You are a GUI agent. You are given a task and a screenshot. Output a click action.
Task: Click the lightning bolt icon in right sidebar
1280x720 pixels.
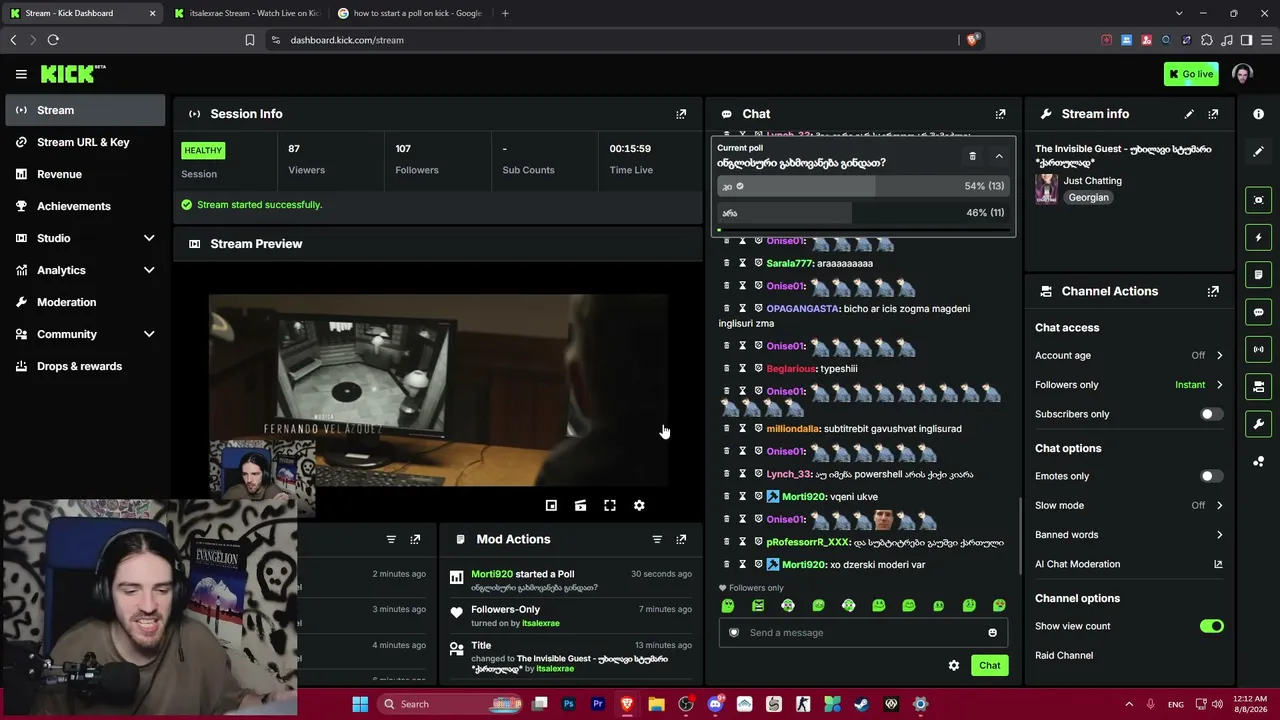(1258, 238)
